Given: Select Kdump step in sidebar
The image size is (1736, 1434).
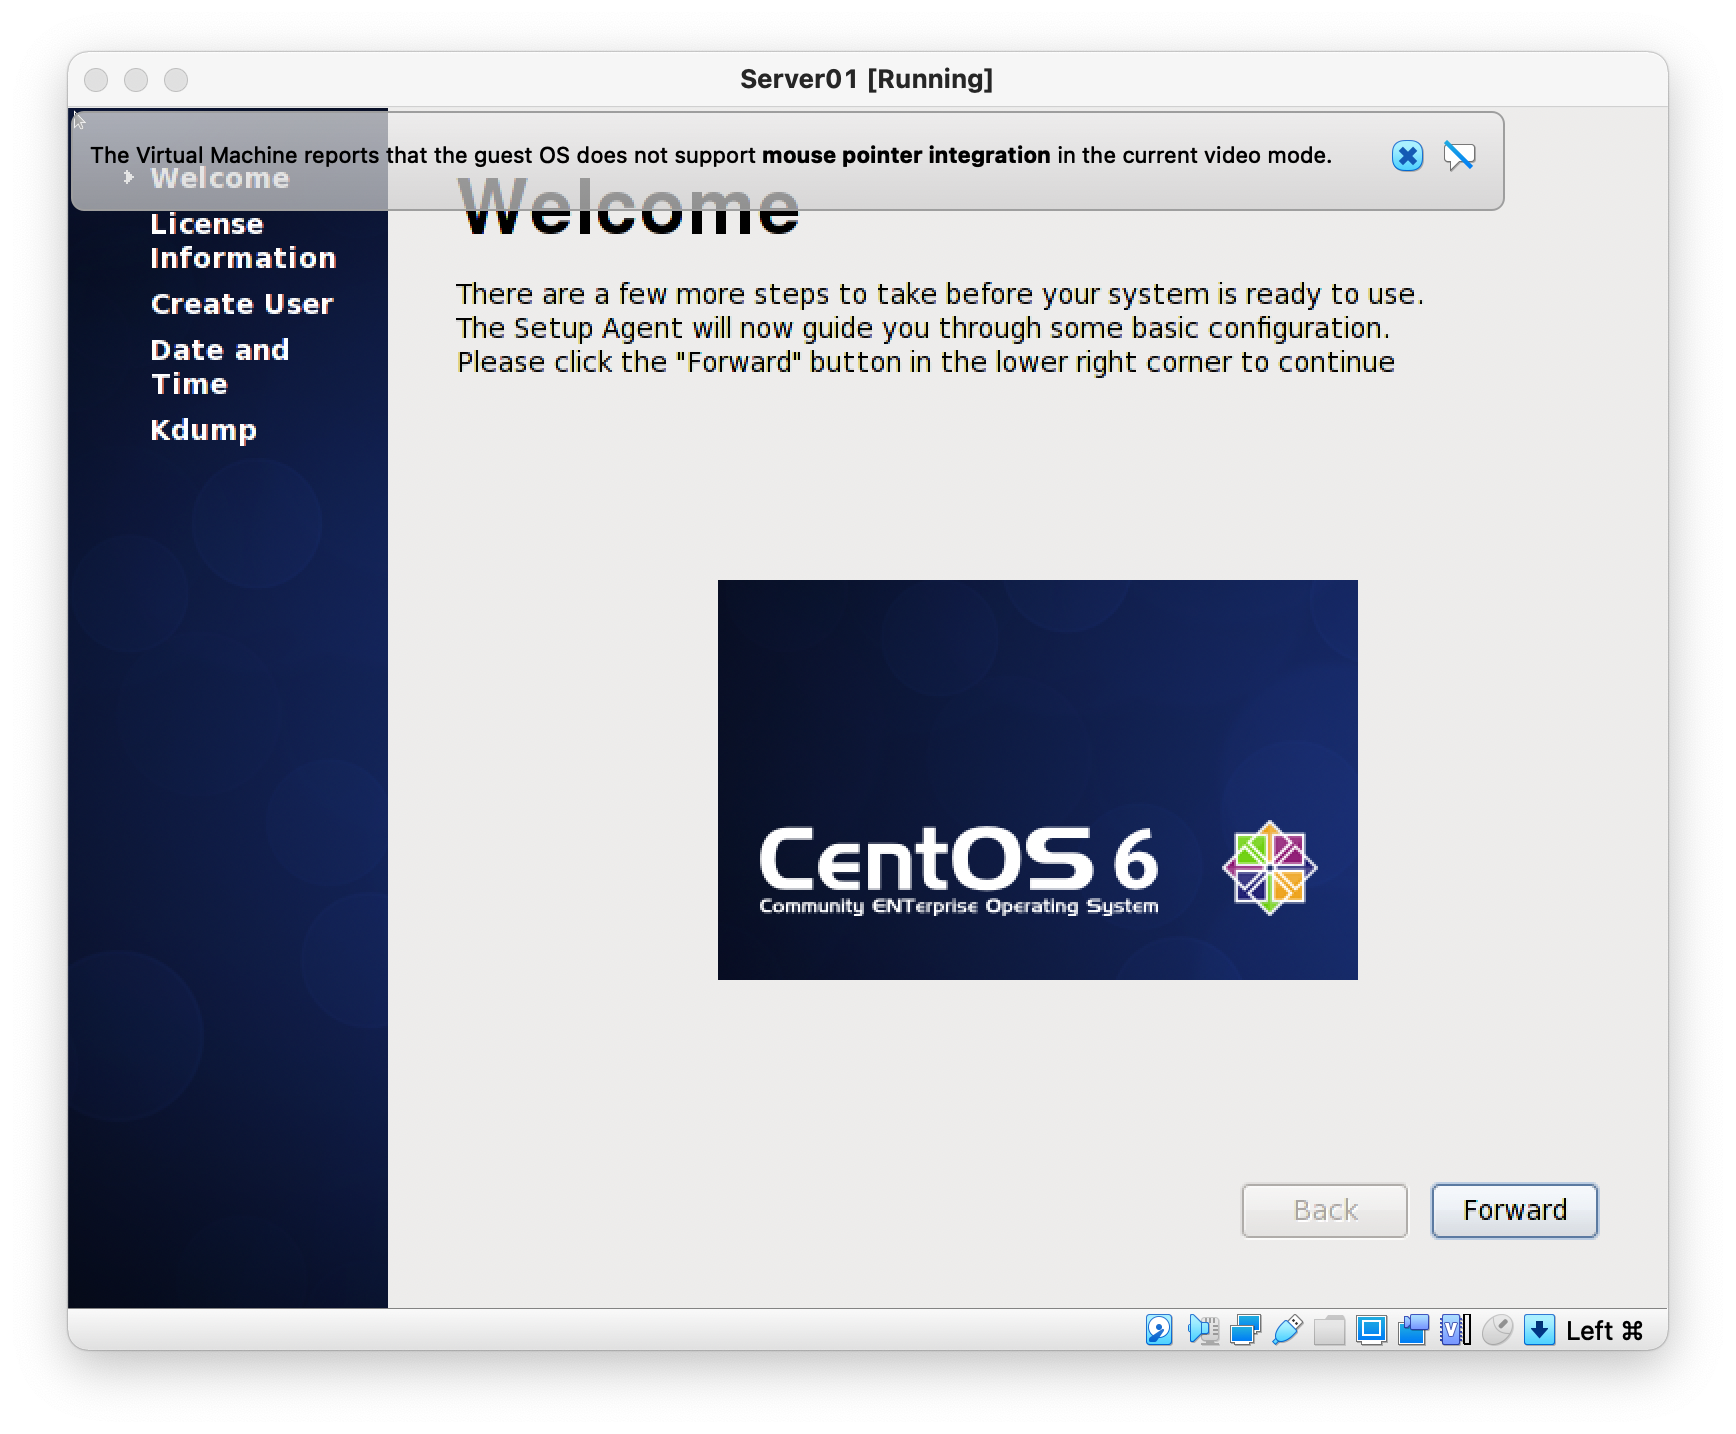Looking at the screenshot, I should point(204,430).
